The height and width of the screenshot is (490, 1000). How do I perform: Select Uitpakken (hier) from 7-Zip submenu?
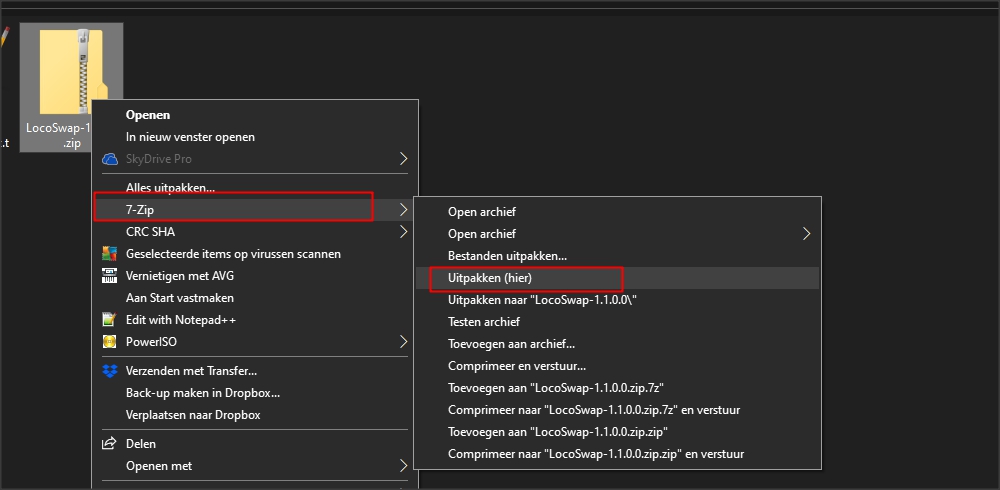489,278
